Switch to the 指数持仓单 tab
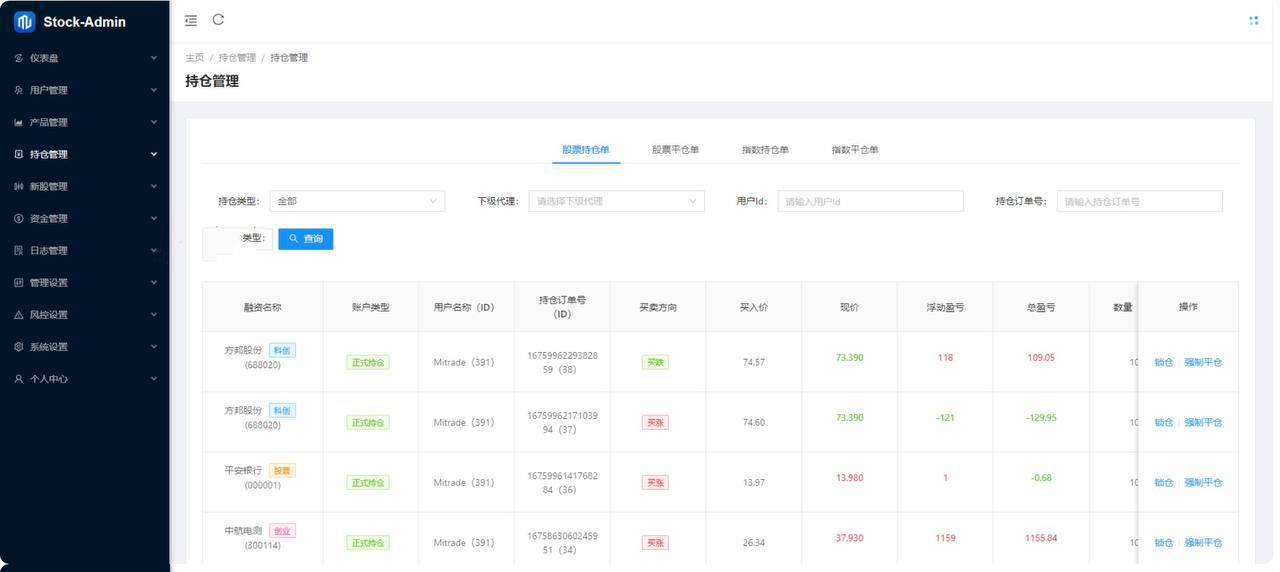 tap(765, 150)
